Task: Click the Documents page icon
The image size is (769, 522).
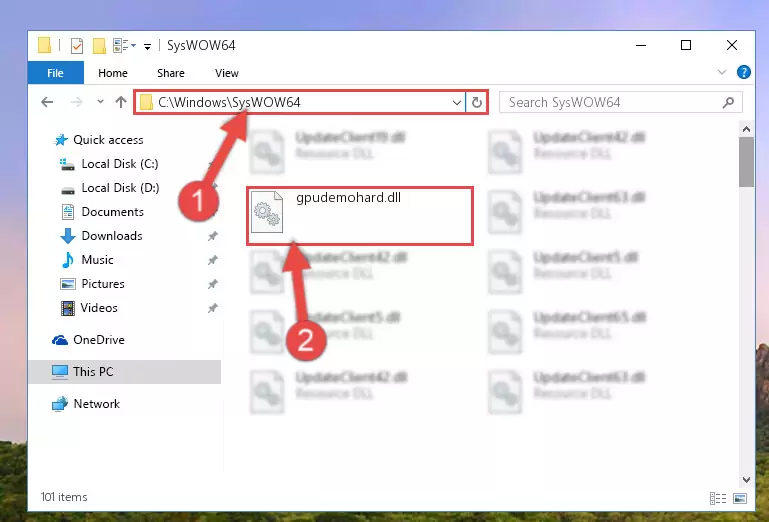Action: click(68, 212)
